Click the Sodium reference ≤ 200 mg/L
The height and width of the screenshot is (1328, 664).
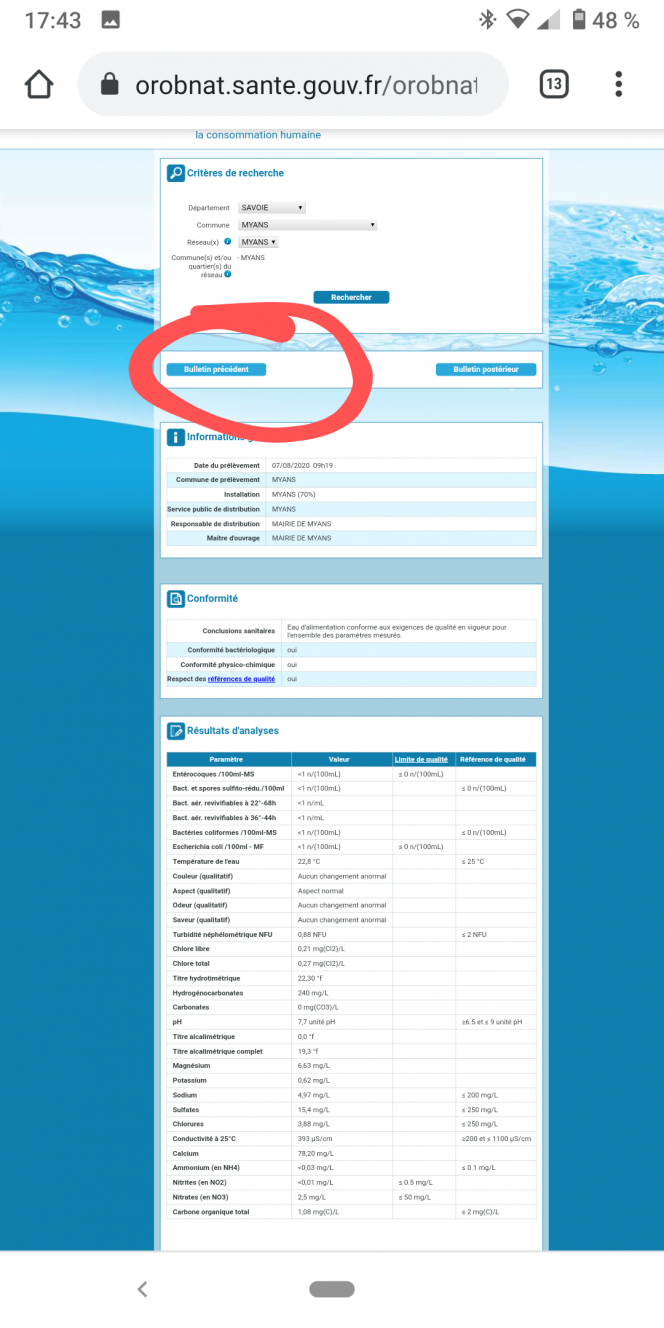point(480,1095)
